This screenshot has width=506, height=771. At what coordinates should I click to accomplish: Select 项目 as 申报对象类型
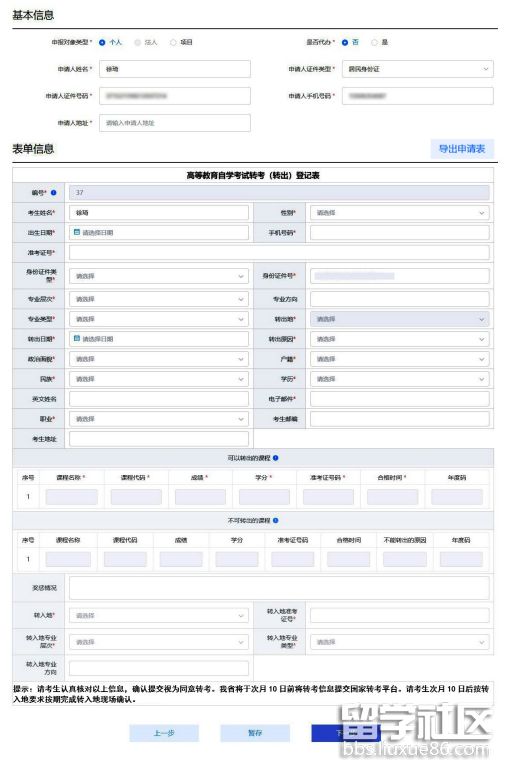point(173,43)
